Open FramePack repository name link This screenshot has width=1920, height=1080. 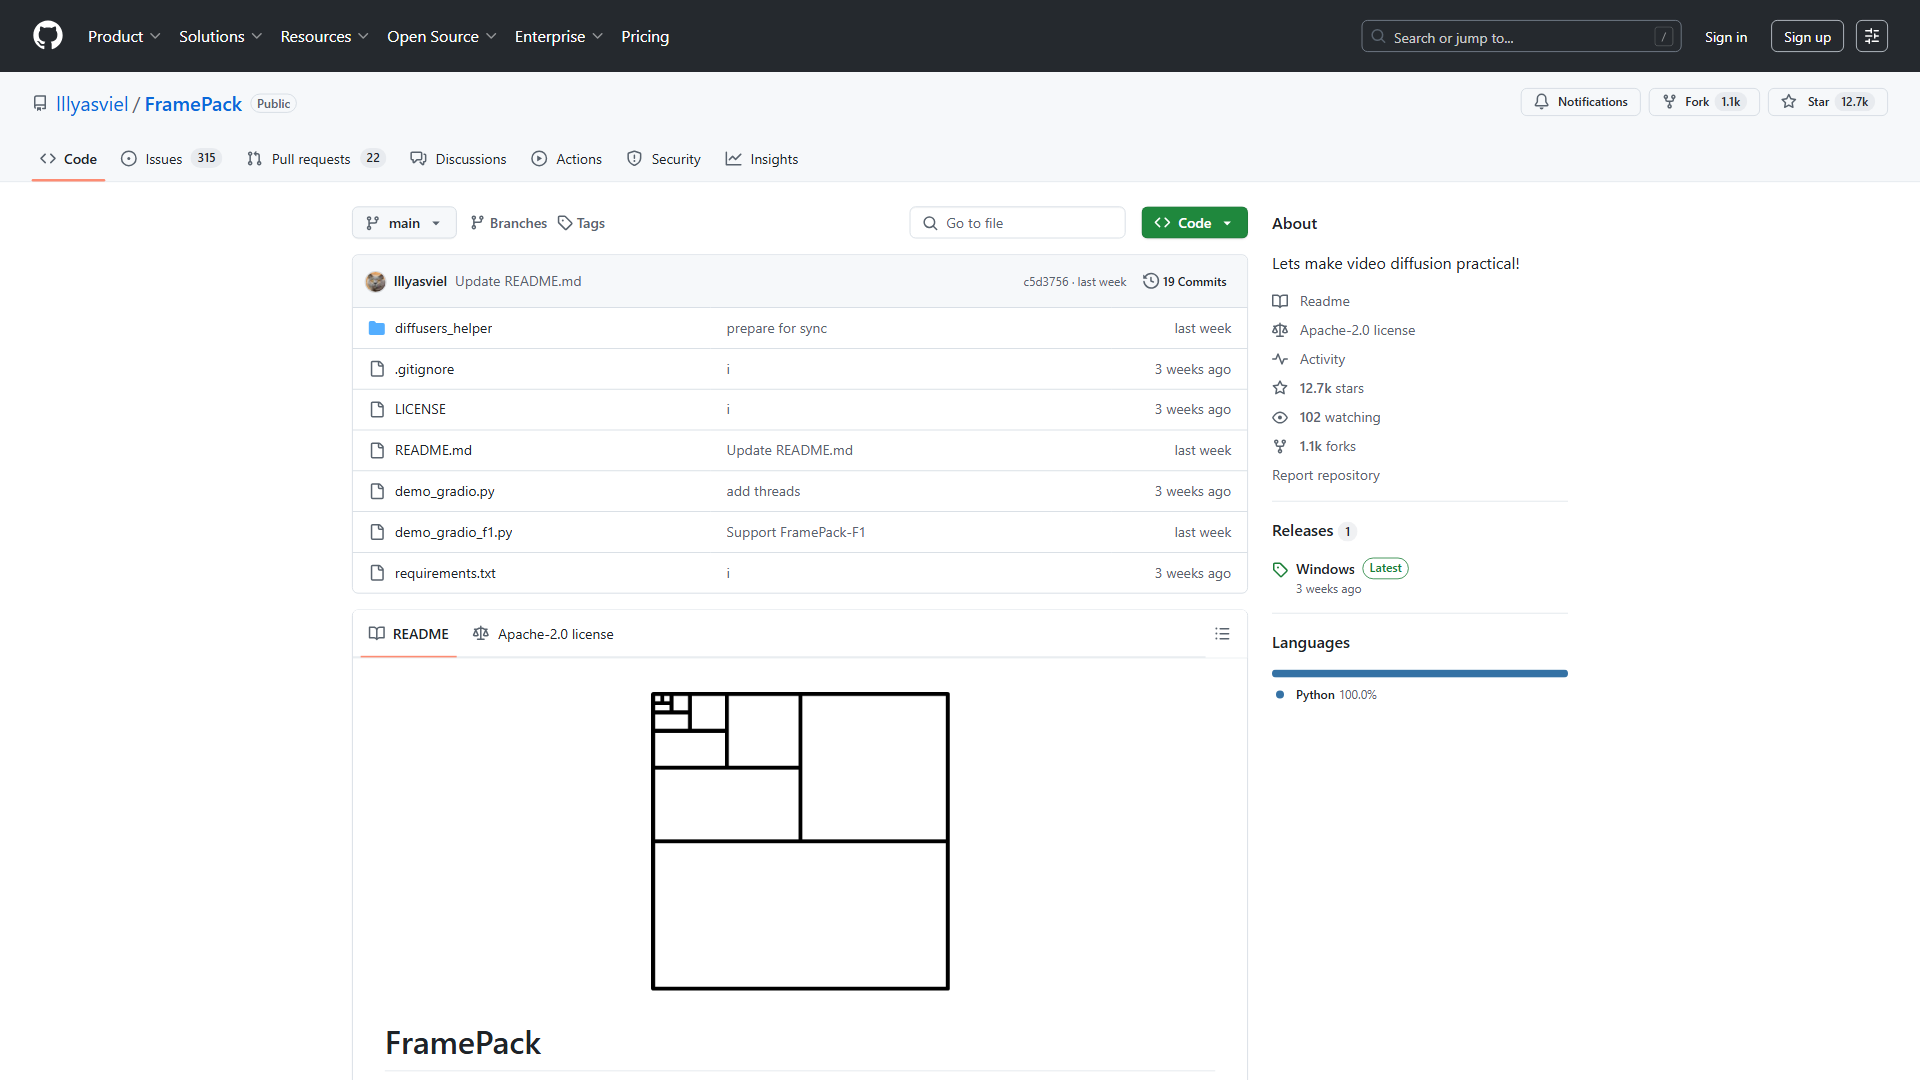(x=193, y=104)
